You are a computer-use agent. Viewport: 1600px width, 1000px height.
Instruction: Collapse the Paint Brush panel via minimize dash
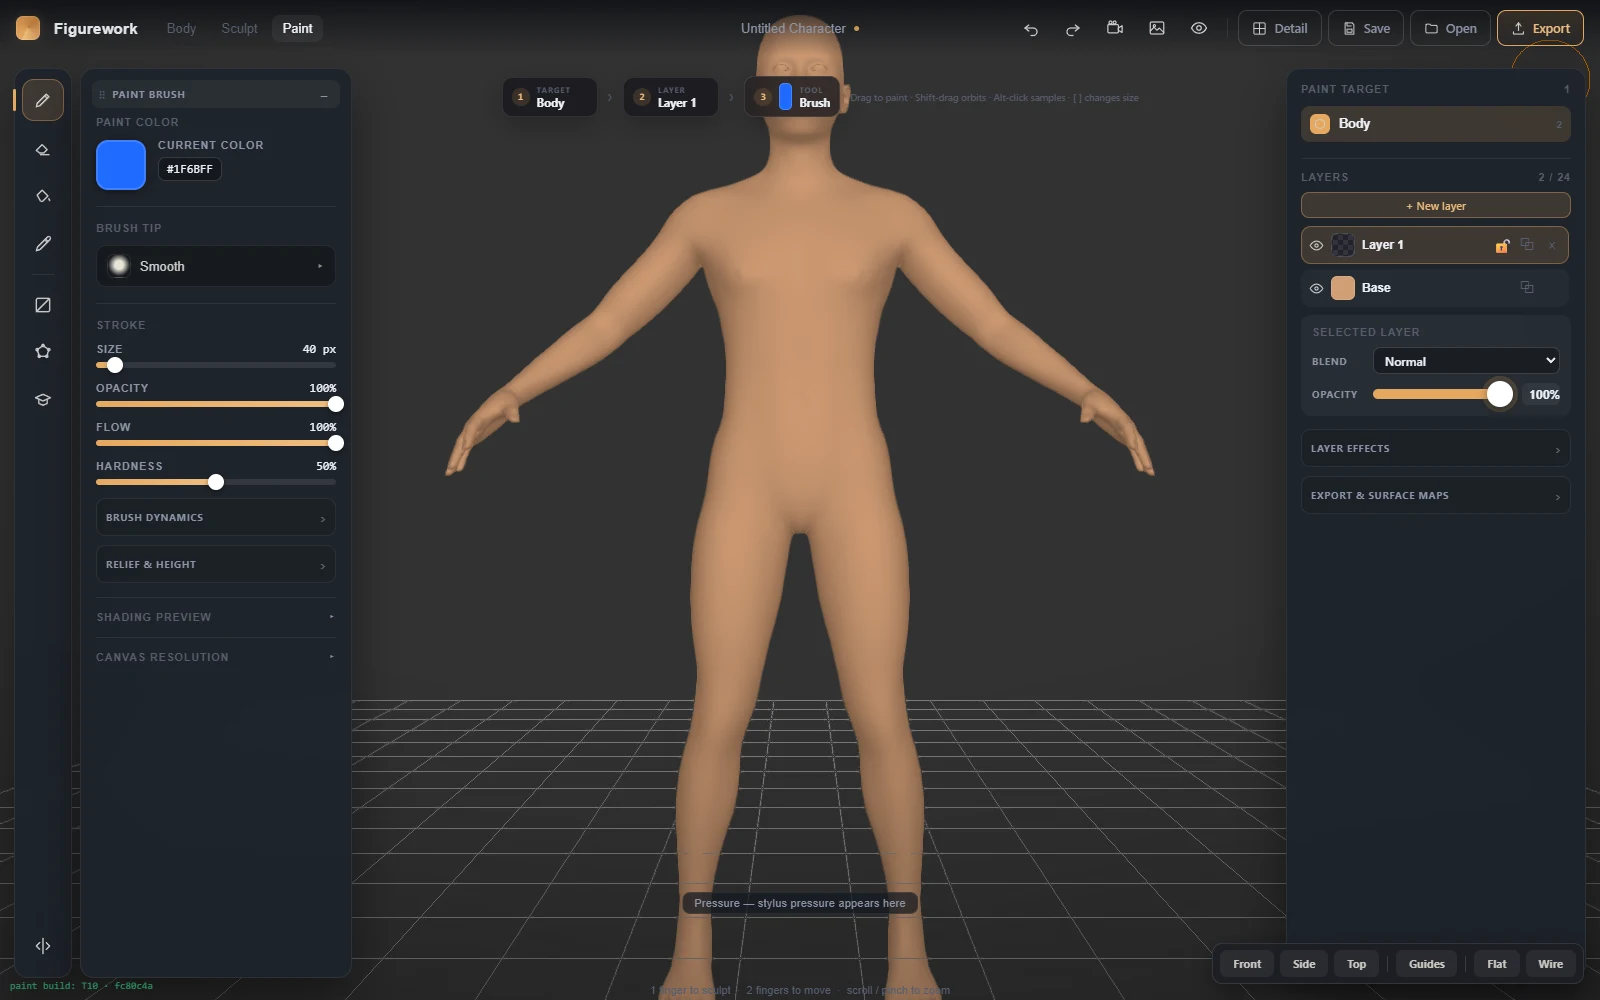[x=324, y=95]
